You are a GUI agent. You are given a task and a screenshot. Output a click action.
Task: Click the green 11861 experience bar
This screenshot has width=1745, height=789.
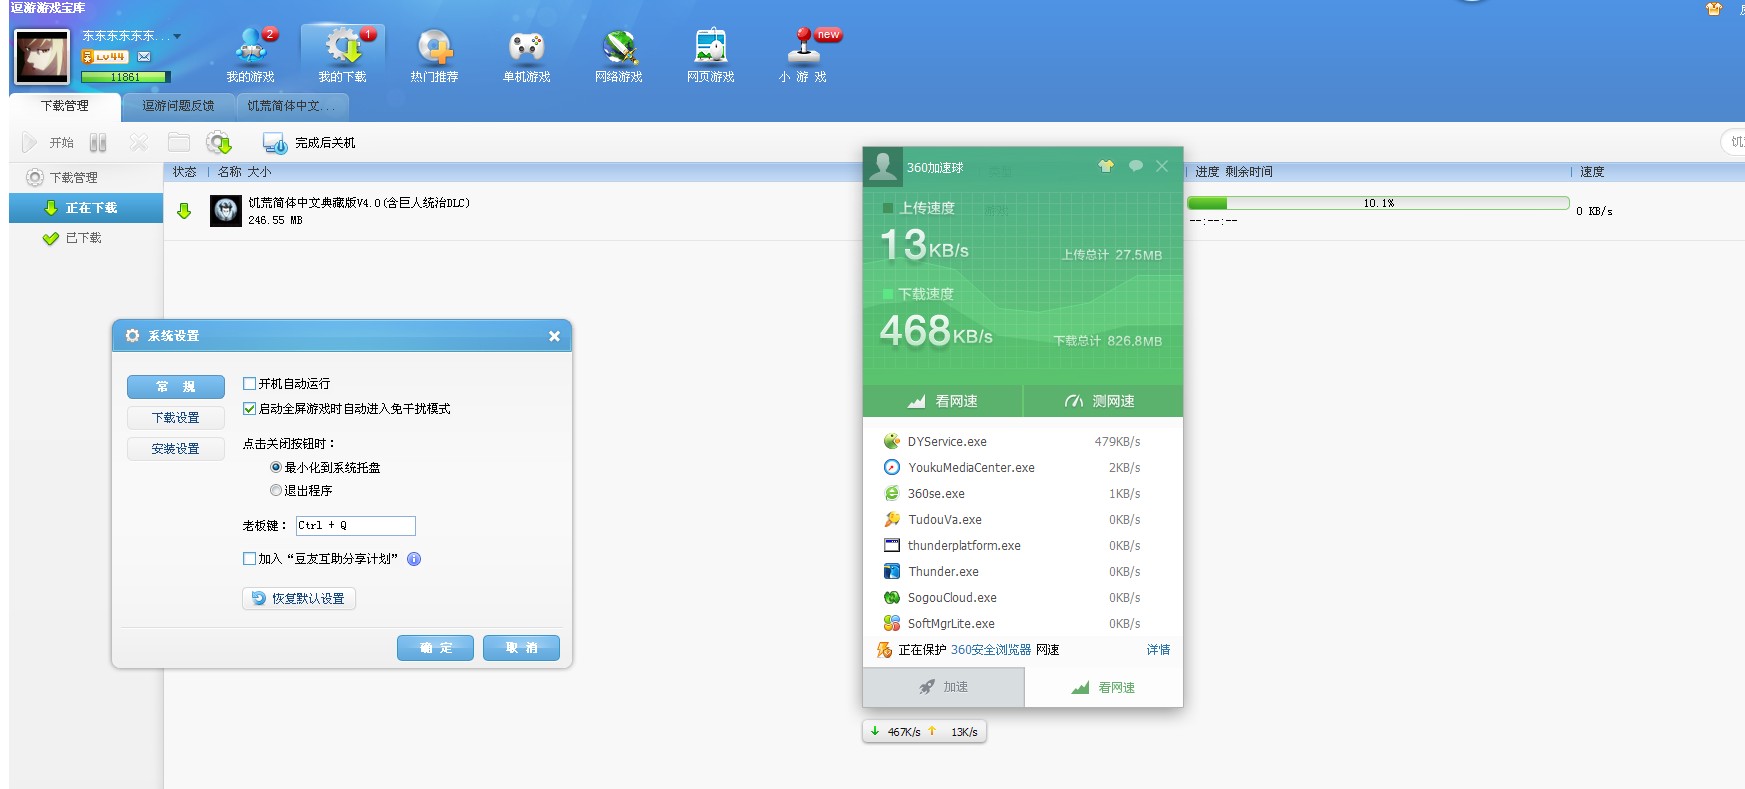[x=126, y=77]
